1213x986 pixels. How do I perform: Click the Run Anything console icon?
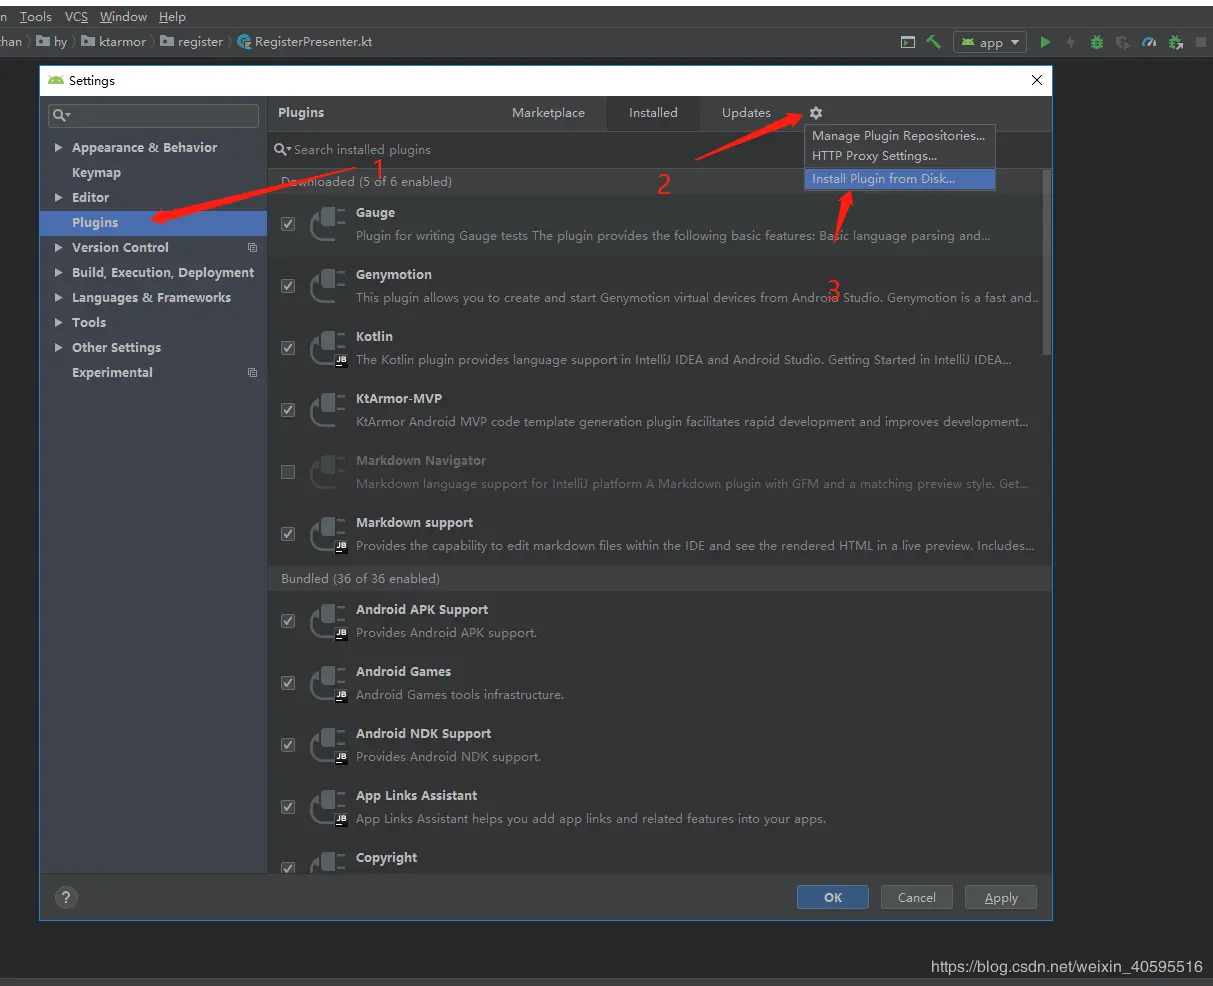click(907, 42)
